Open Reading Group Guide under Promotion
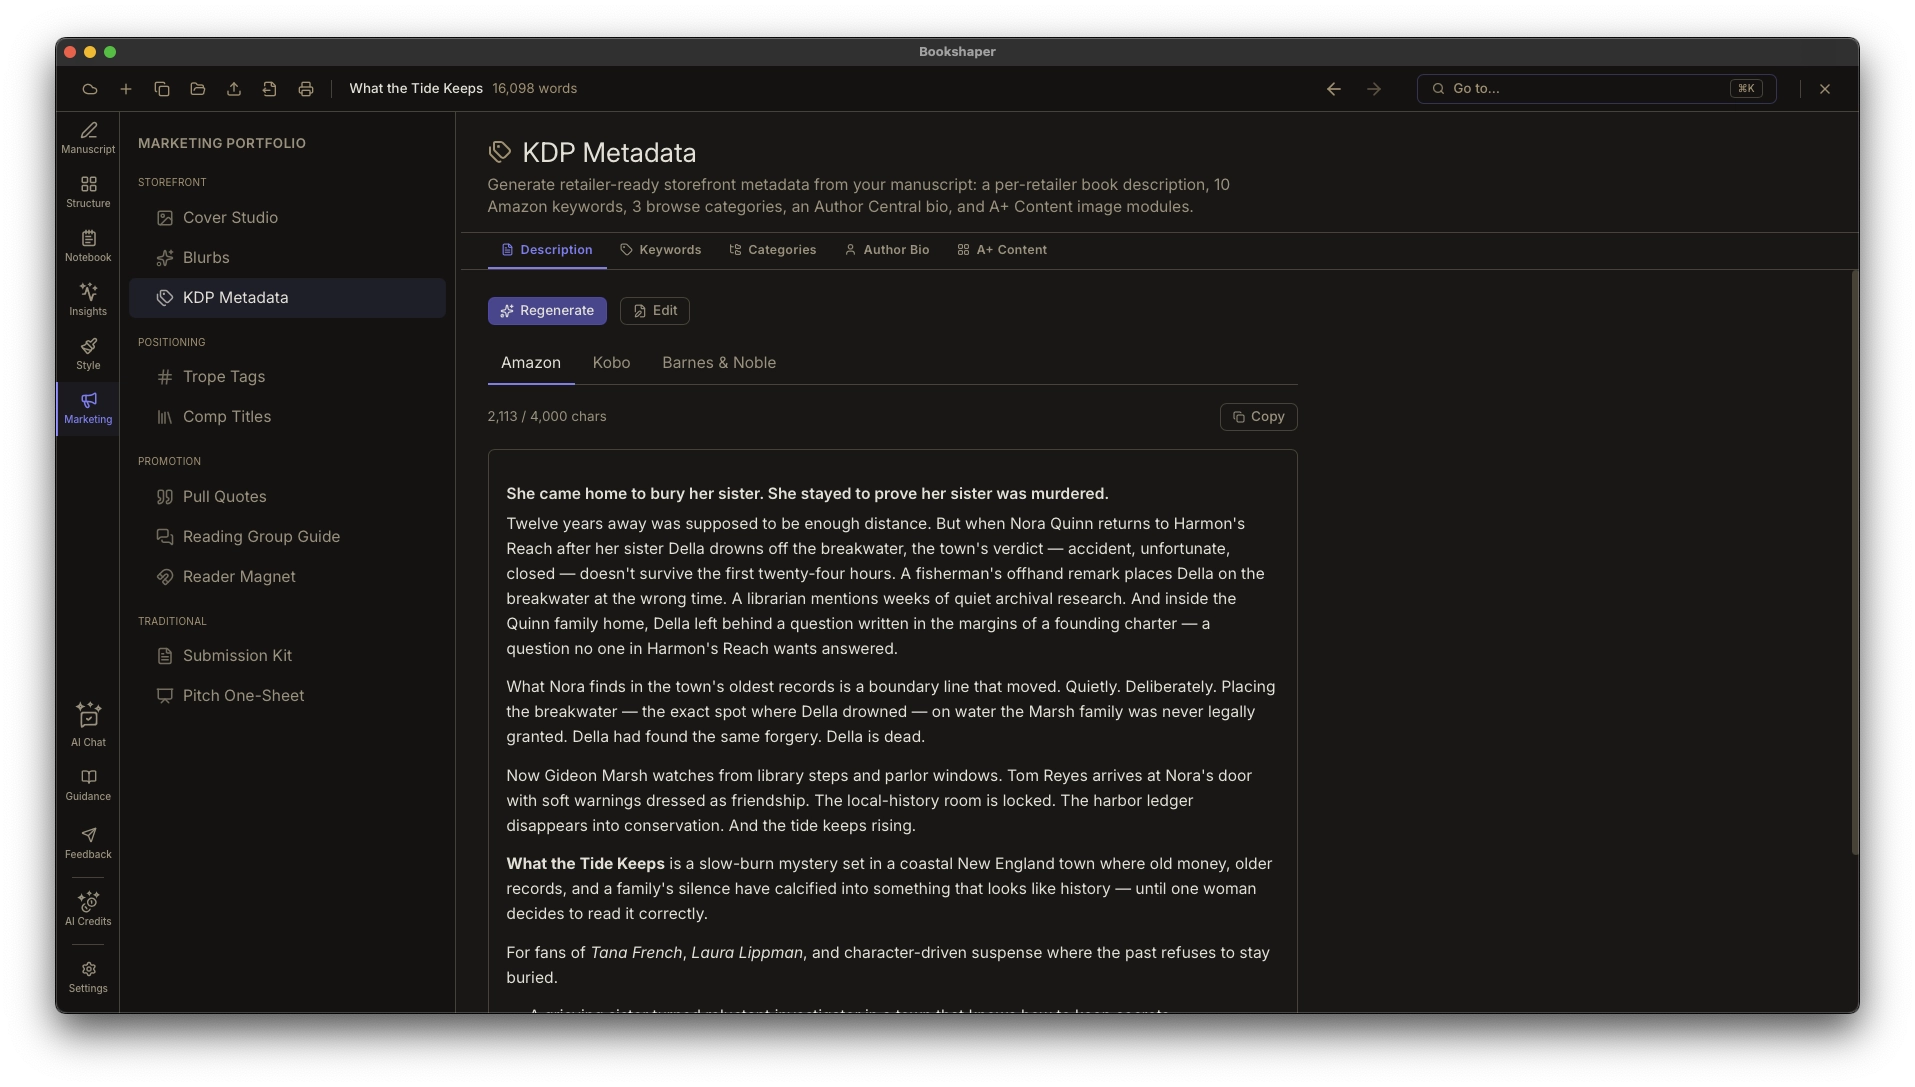Image resolution: width=1915 pixels, height=1087 pixels. click(x=287, y=537)
